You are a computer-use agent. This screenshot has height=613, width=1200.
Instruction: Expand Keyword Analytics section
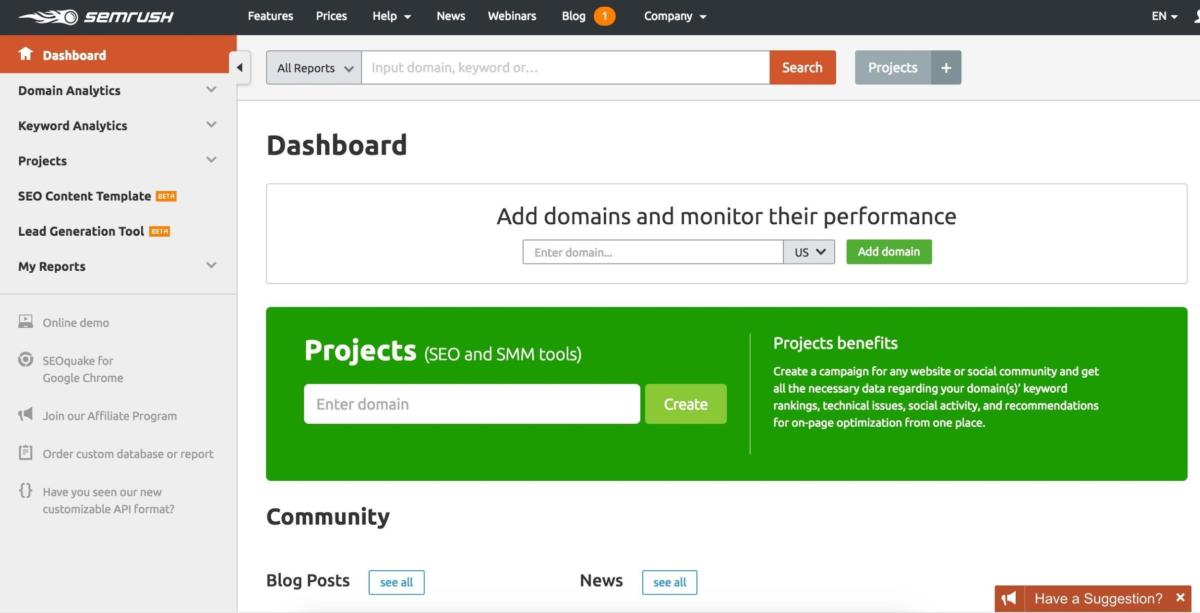[211, 125]
